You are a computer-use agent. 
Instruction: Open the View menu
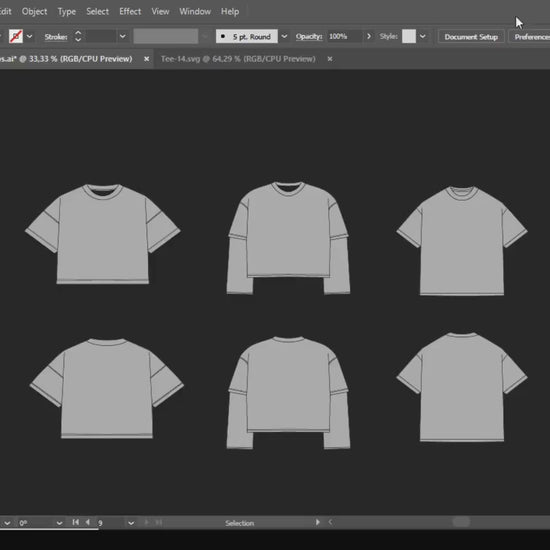point(160,12)
